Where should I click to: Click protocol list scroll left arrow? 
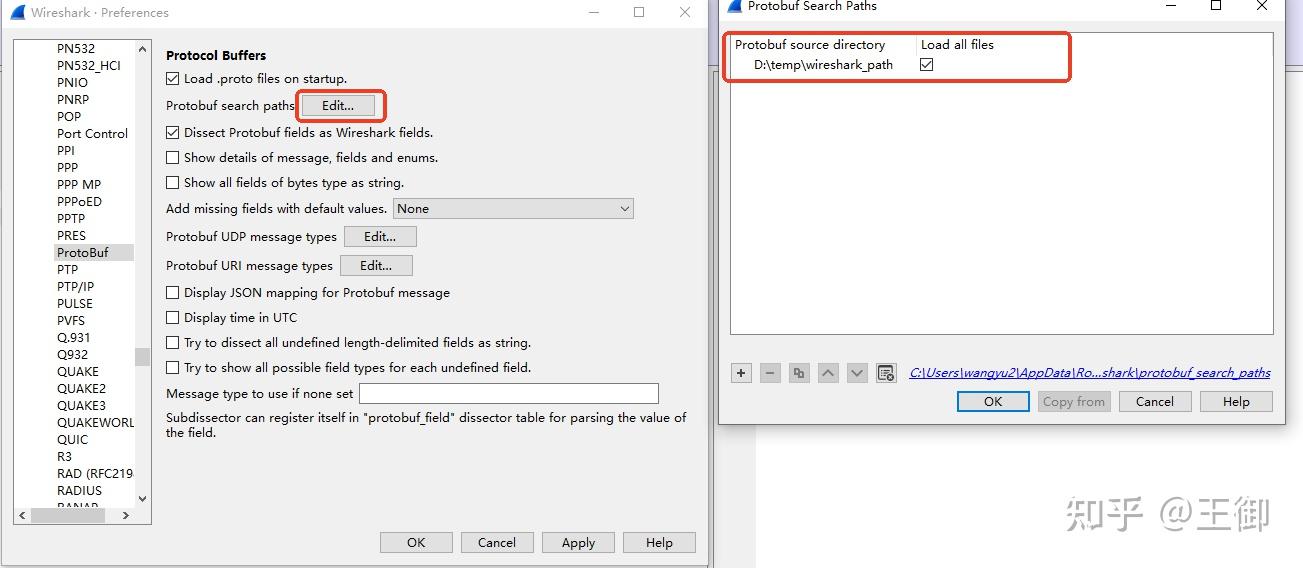[23, 516]
